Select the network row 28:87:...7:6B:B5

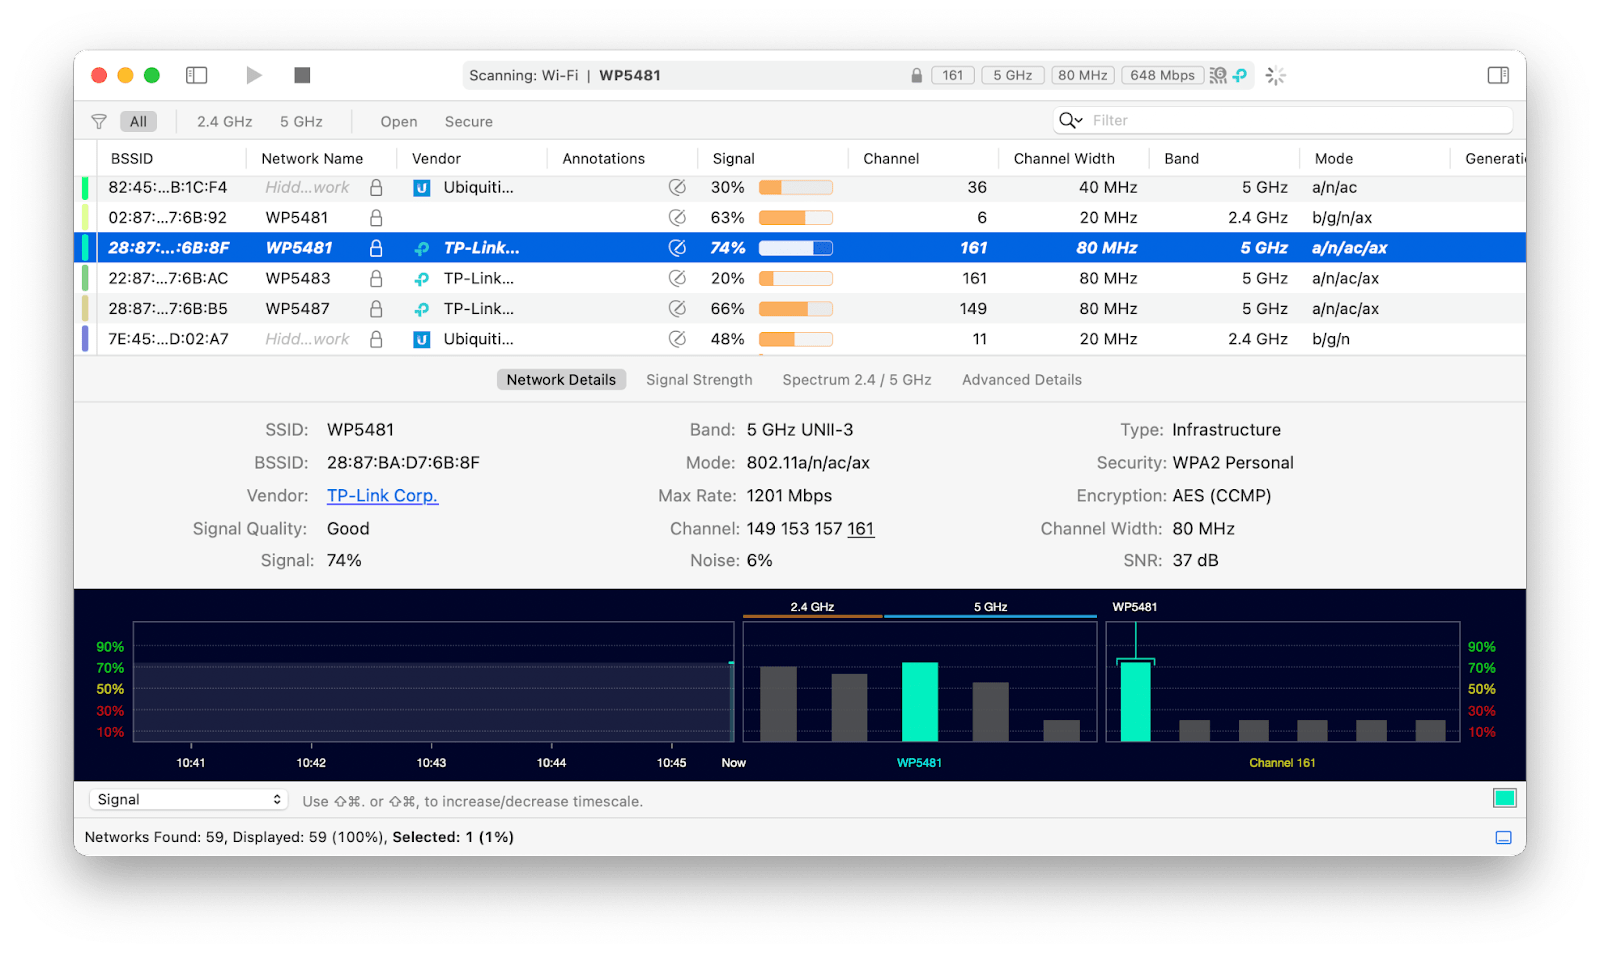click(800, 309)
